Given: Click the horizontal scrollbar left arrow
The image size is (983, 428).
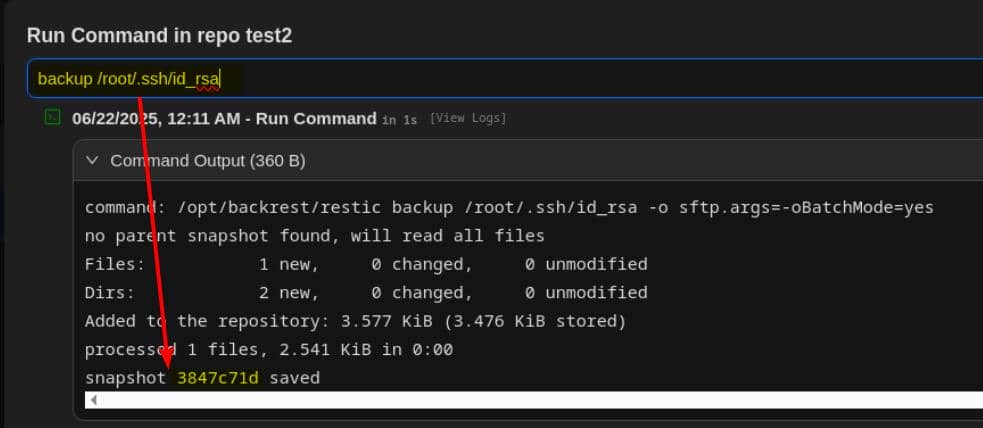Looking at the screenshot, I should tap(93, 400).
